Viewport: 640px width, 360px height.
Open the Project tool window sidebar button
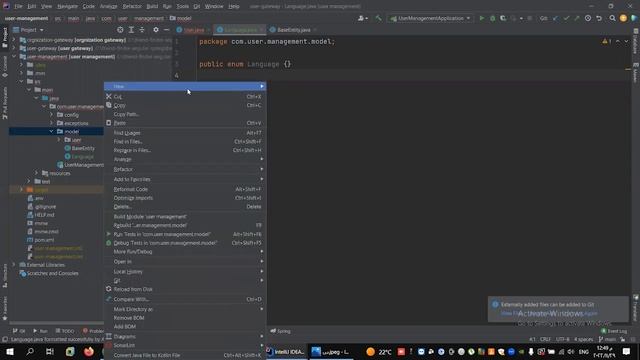pos(4,38)
